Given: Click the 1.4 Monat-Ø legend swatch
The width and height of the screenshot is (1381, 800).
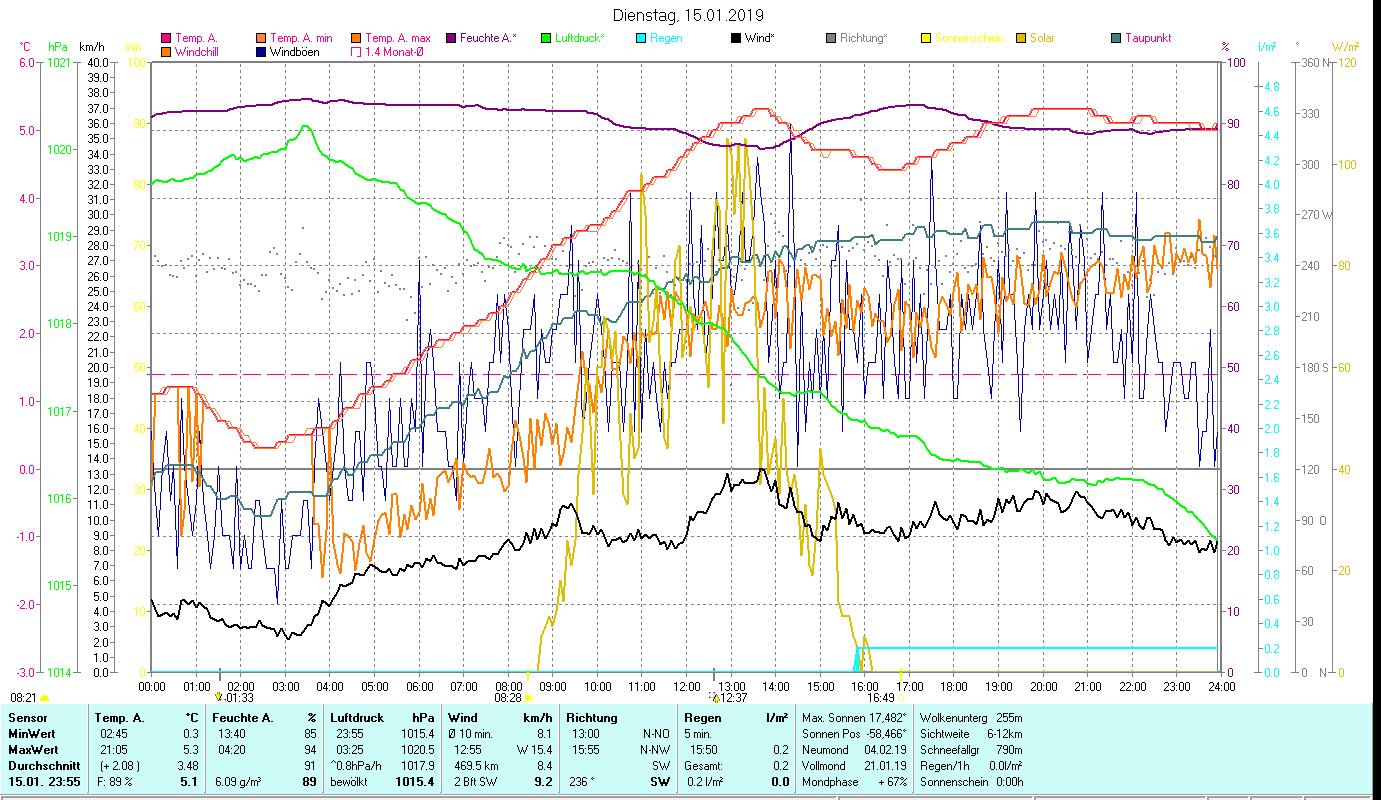Looking at the screenshot, I should tap(357, 52).
